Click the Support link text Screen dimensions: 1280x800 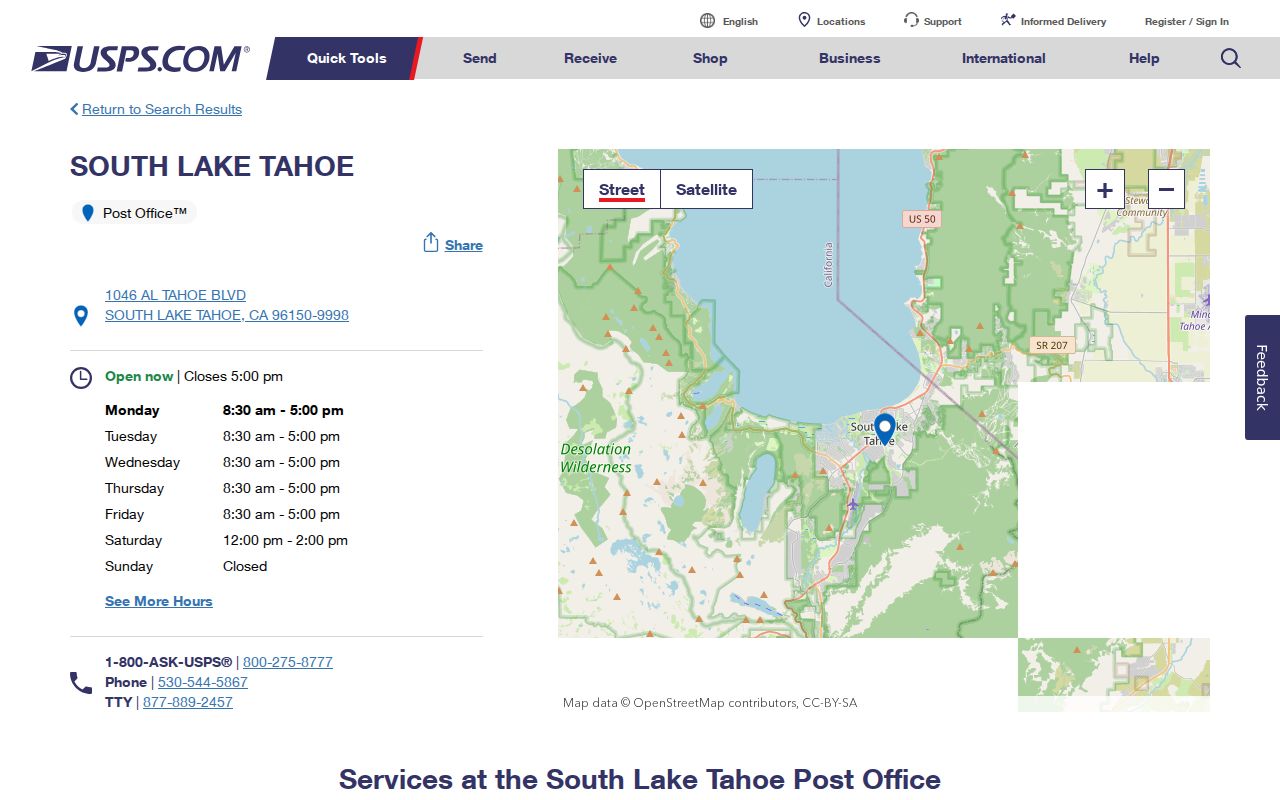coord(942,21)
